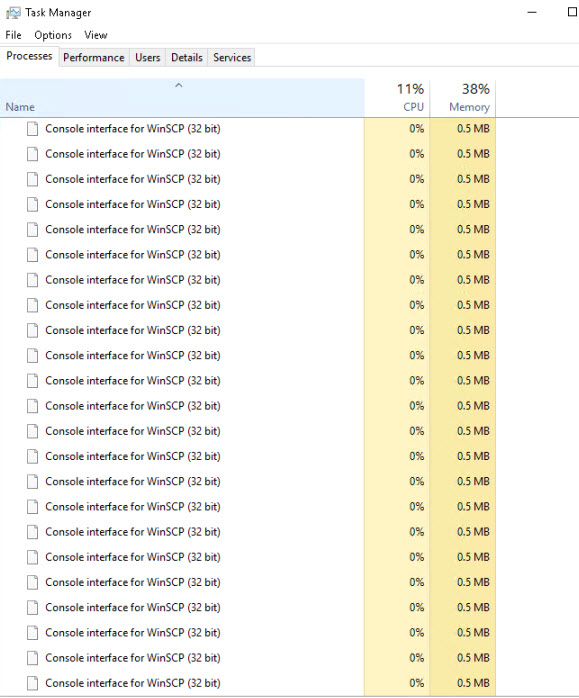Minimize the Task Manager window
579x698 pixels.
coord(532,12)
